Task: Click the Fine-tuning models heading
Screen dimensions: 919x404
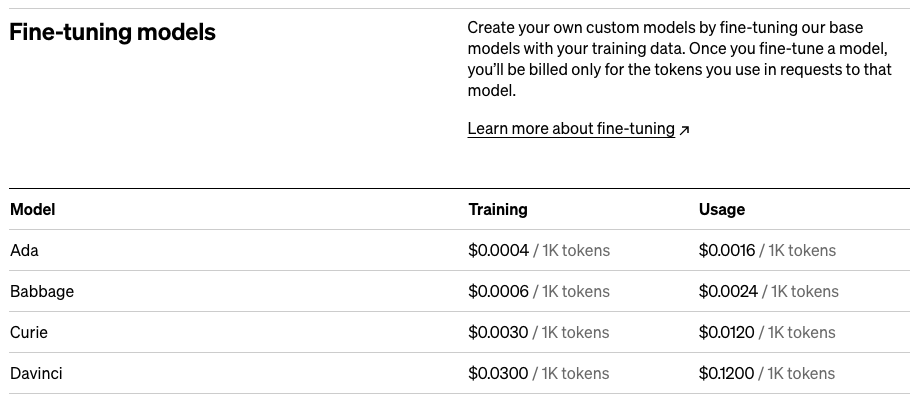Action: (112, 32)
